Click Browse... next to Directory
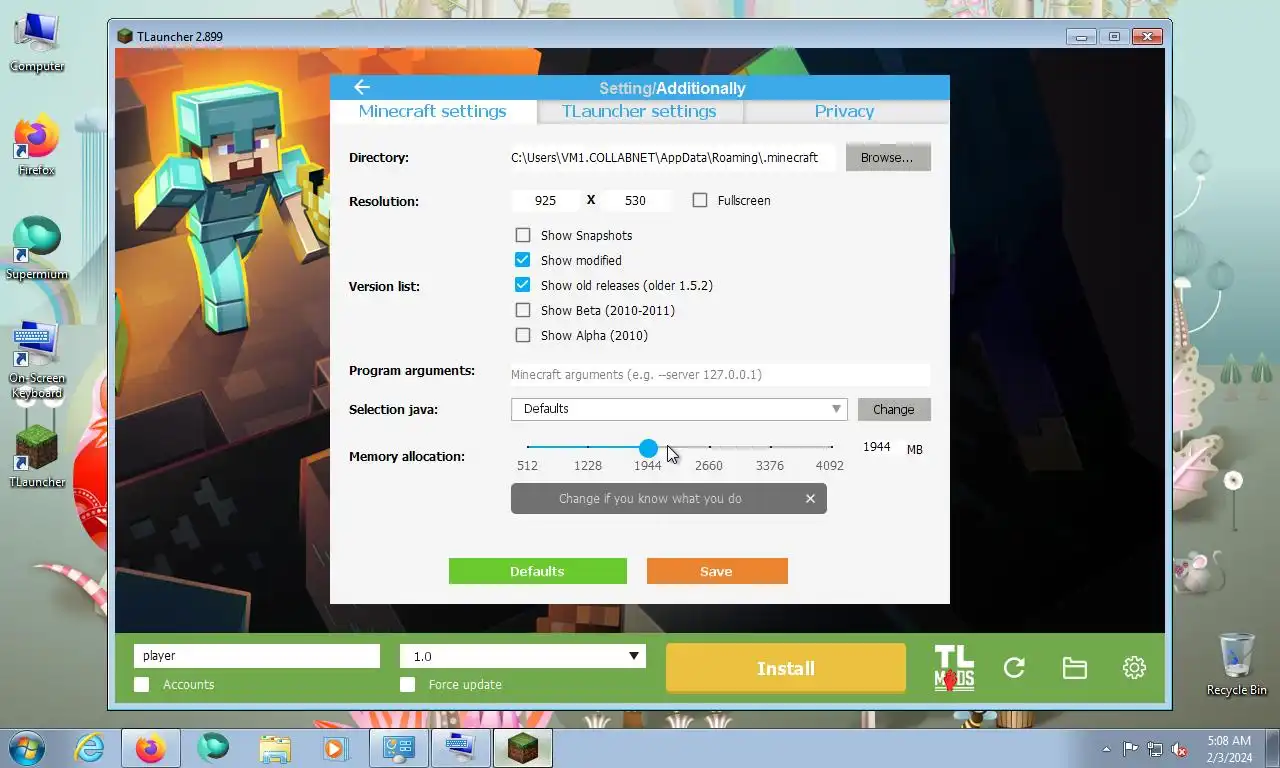This screenshot has height=768, width=1280. pyautogui.click(x=888, y=157)
